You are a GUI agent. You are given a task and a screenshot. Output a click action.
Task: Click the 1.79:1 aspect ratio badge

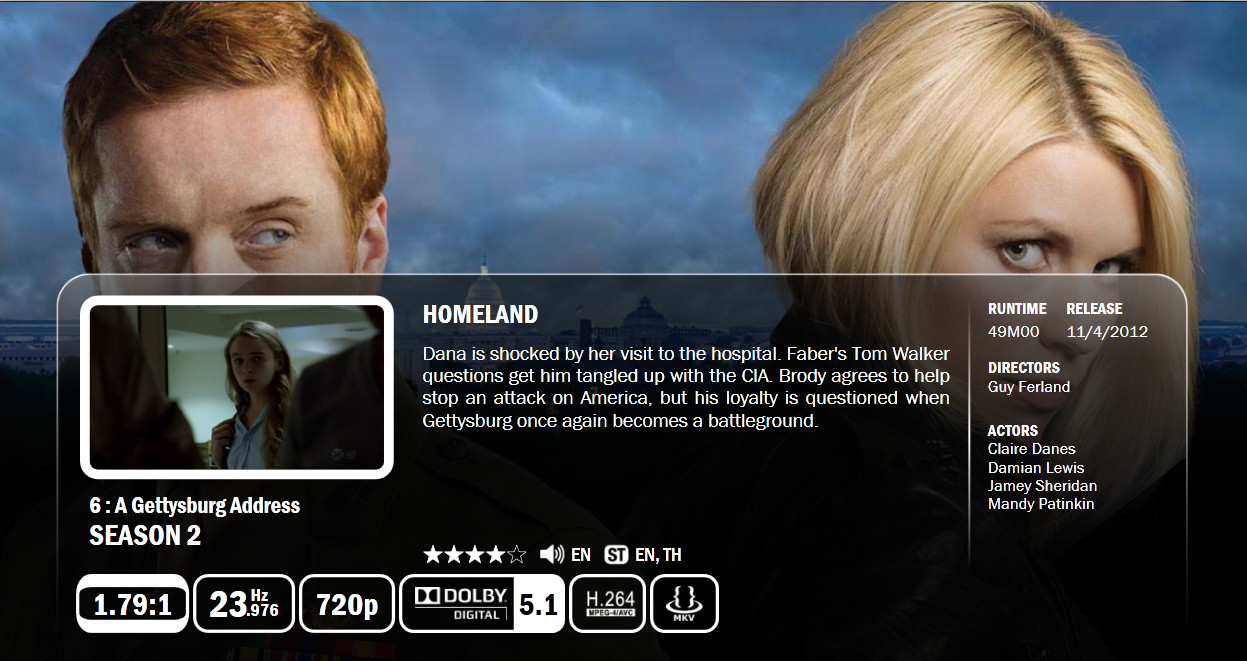coord(132,604)
